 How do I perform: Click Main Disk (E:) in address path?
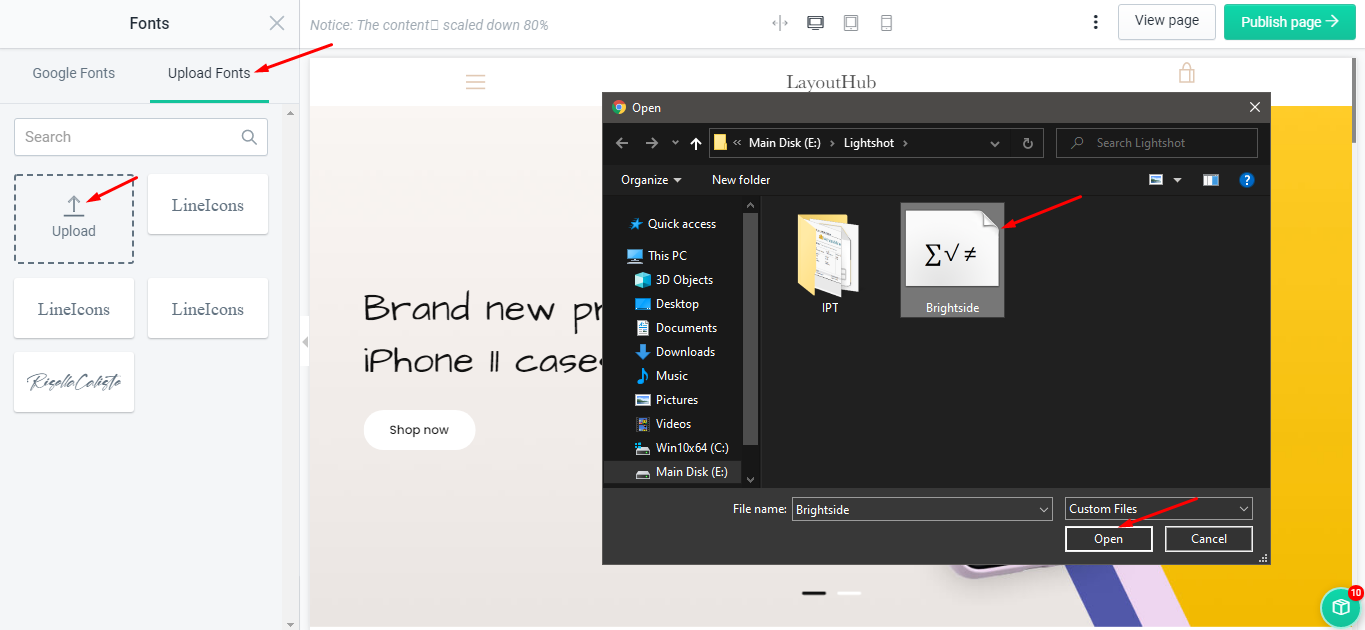coord(784,143)
